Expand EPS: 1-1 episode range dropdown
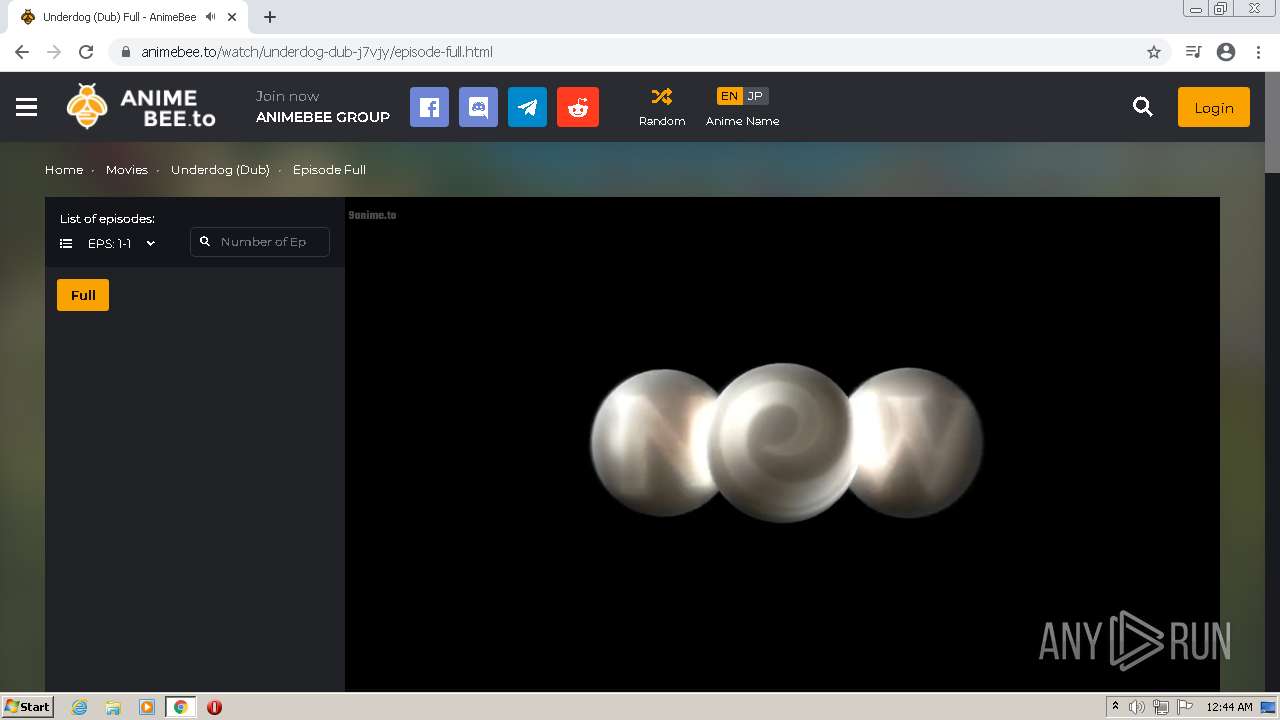The image size is (1280, 720). coord(121,243)
